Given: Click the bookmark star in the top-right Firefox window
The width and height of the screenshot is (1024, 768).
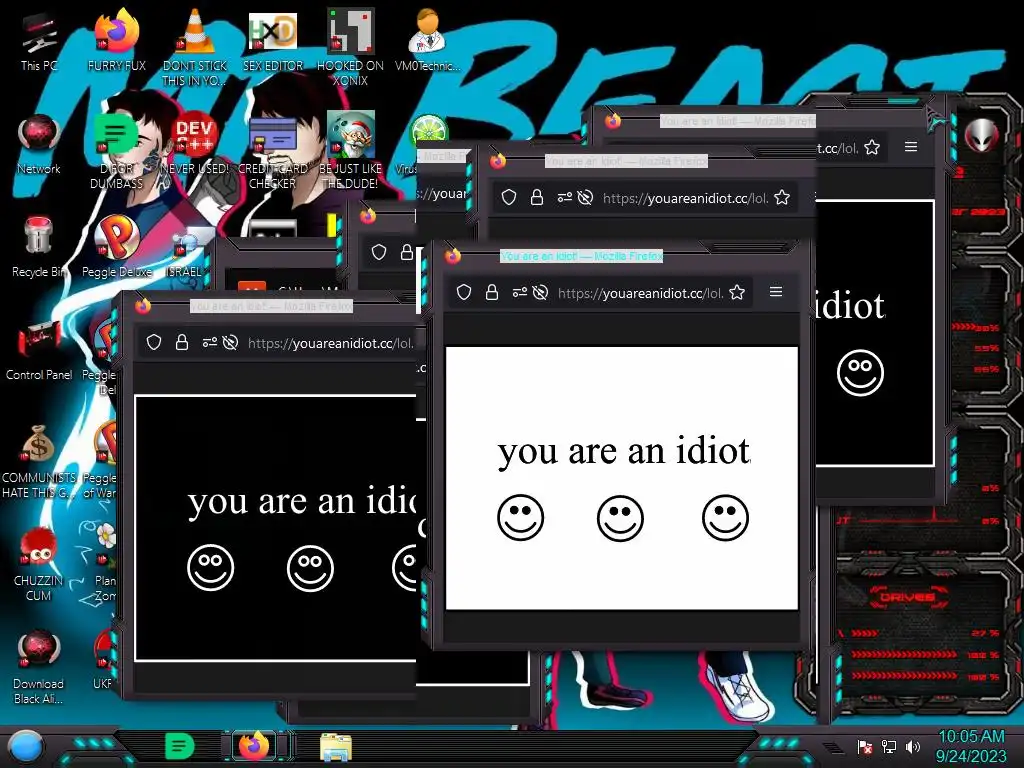Looking at the screenshot, I should pyautogui.click(x=872, y=148).
